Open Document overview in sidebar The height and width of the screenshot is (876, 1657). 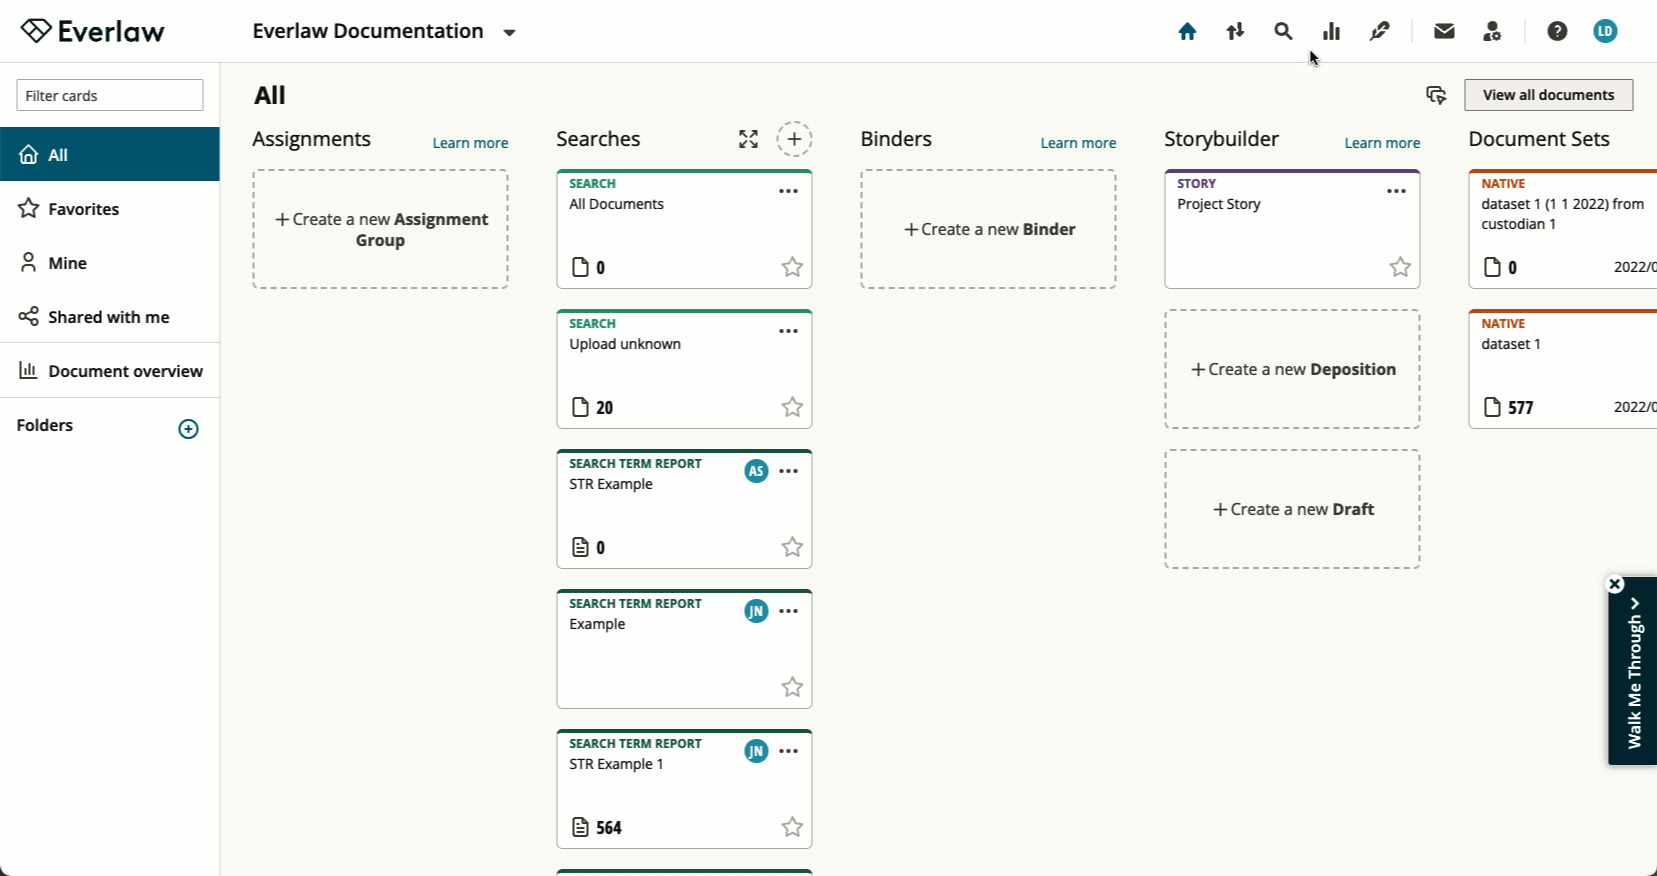110,370
